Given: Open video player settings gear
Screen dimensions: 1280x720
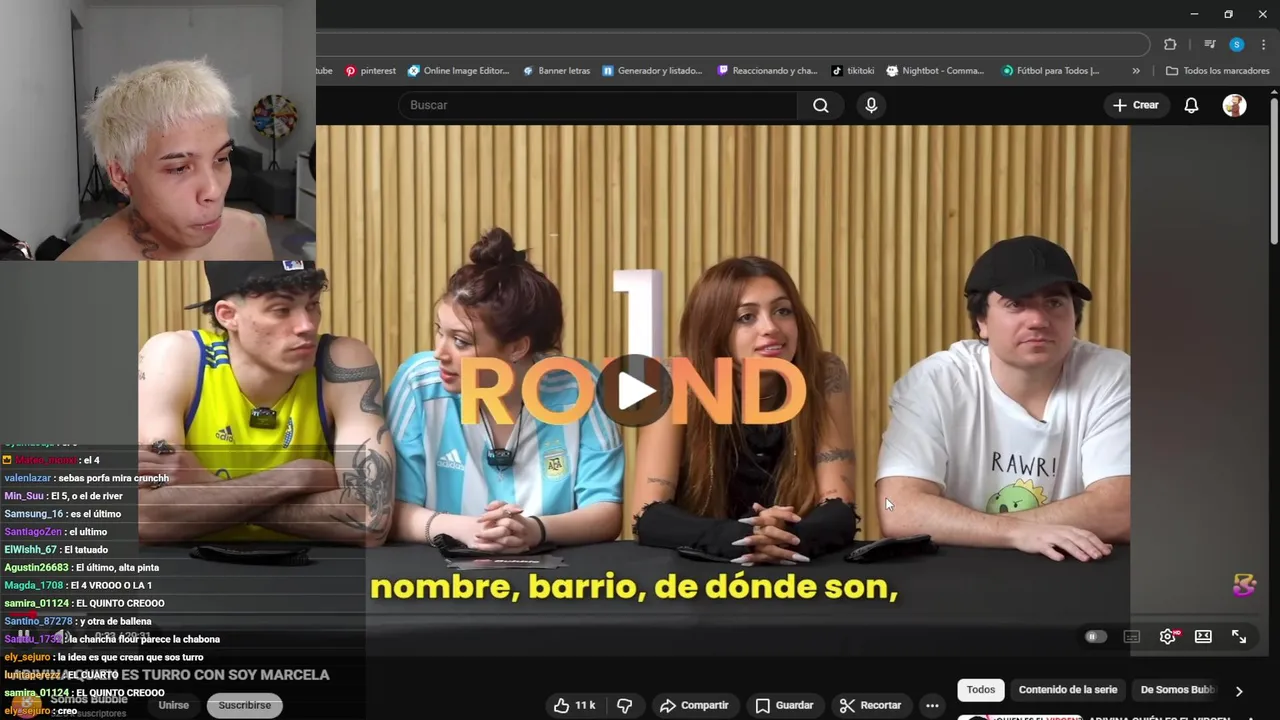Looking at the screenshot, I should [1167, 637].
